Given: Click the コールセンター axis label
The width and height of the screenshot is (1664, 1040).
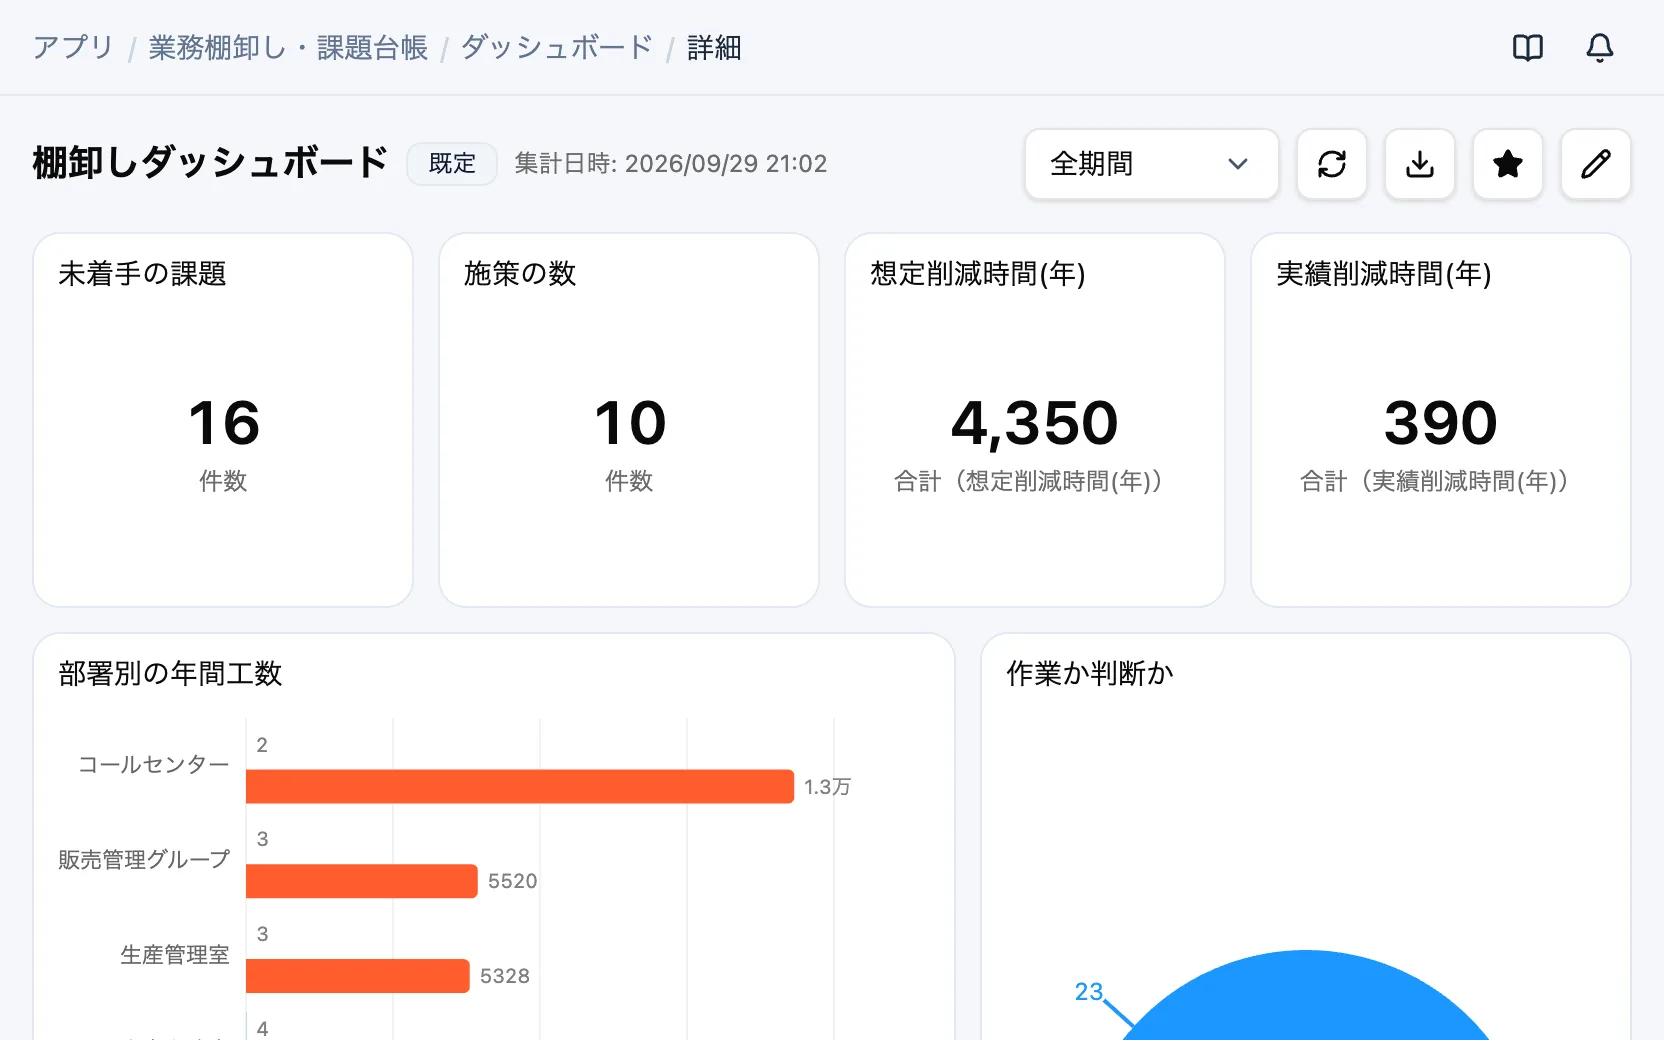Looking at the screenshot, I should (x=154, y=765).
